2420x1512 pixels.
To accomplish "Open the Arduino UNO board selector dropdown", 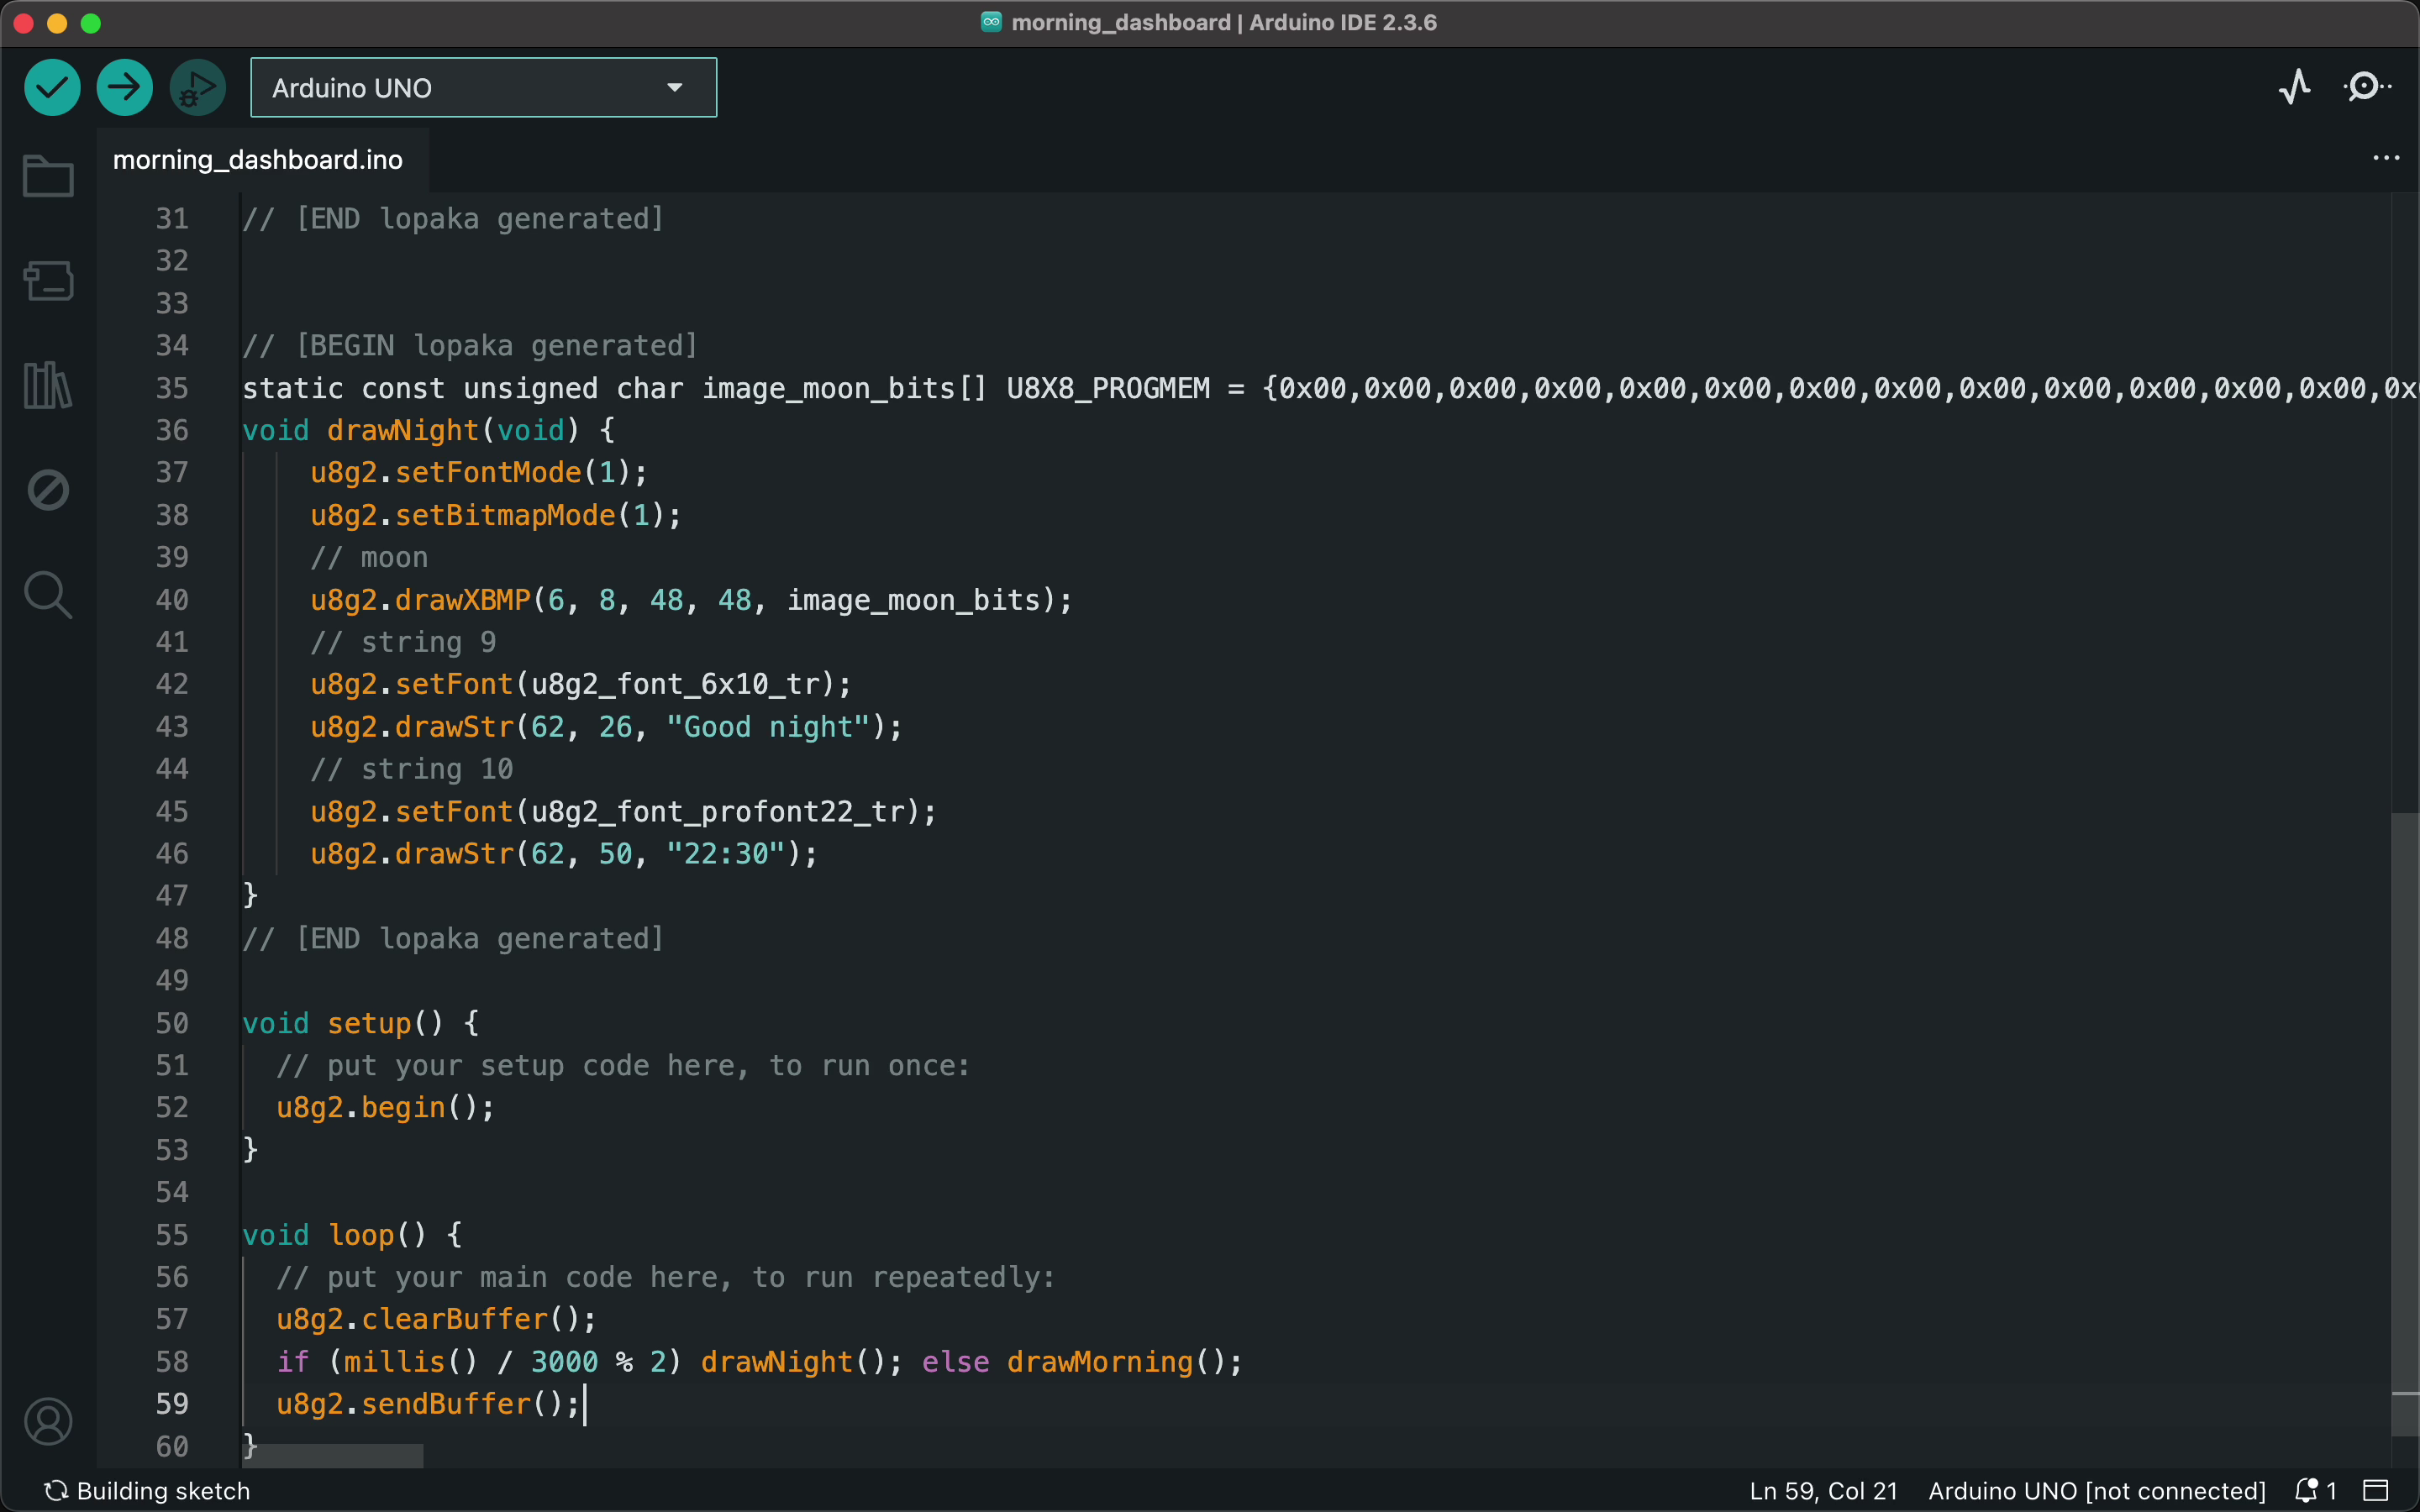I will (x=483, y=88).
